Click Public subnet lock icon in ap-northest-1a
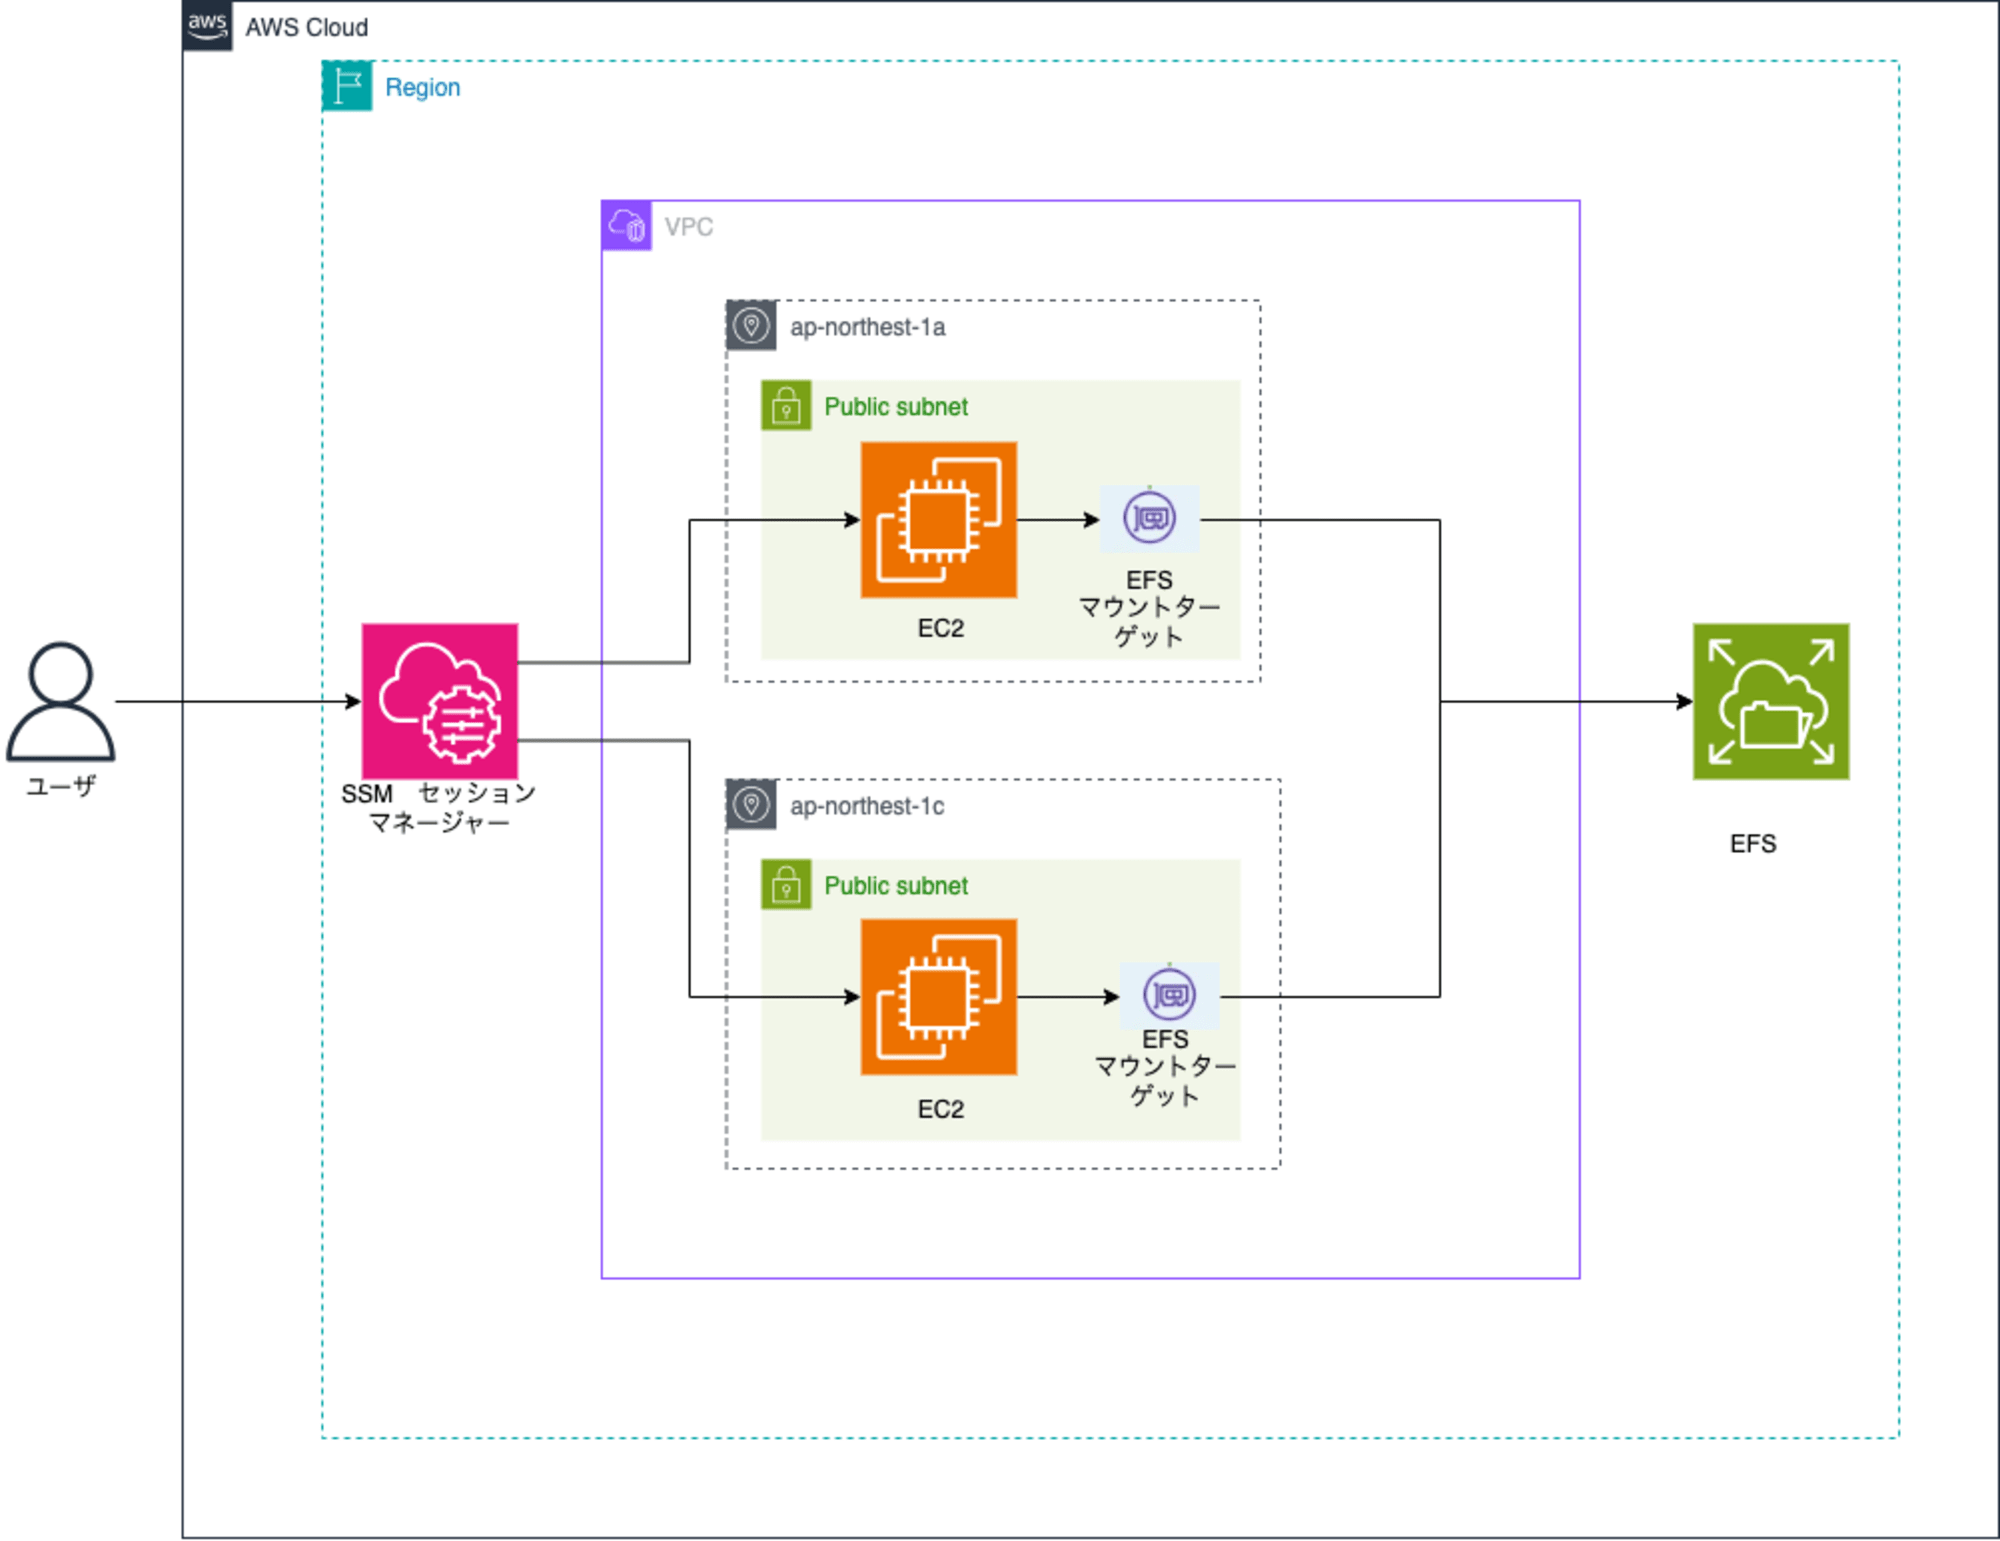This screenshot has width=2000, height=1541. [786, 405]
